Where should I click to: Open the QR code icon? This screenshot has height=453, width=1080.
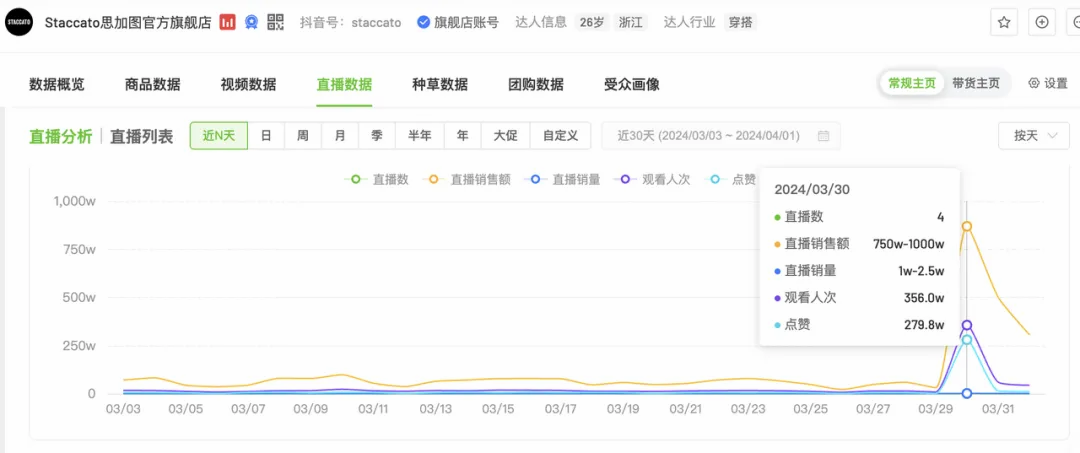pyautogui.click(x=275, y=22)
